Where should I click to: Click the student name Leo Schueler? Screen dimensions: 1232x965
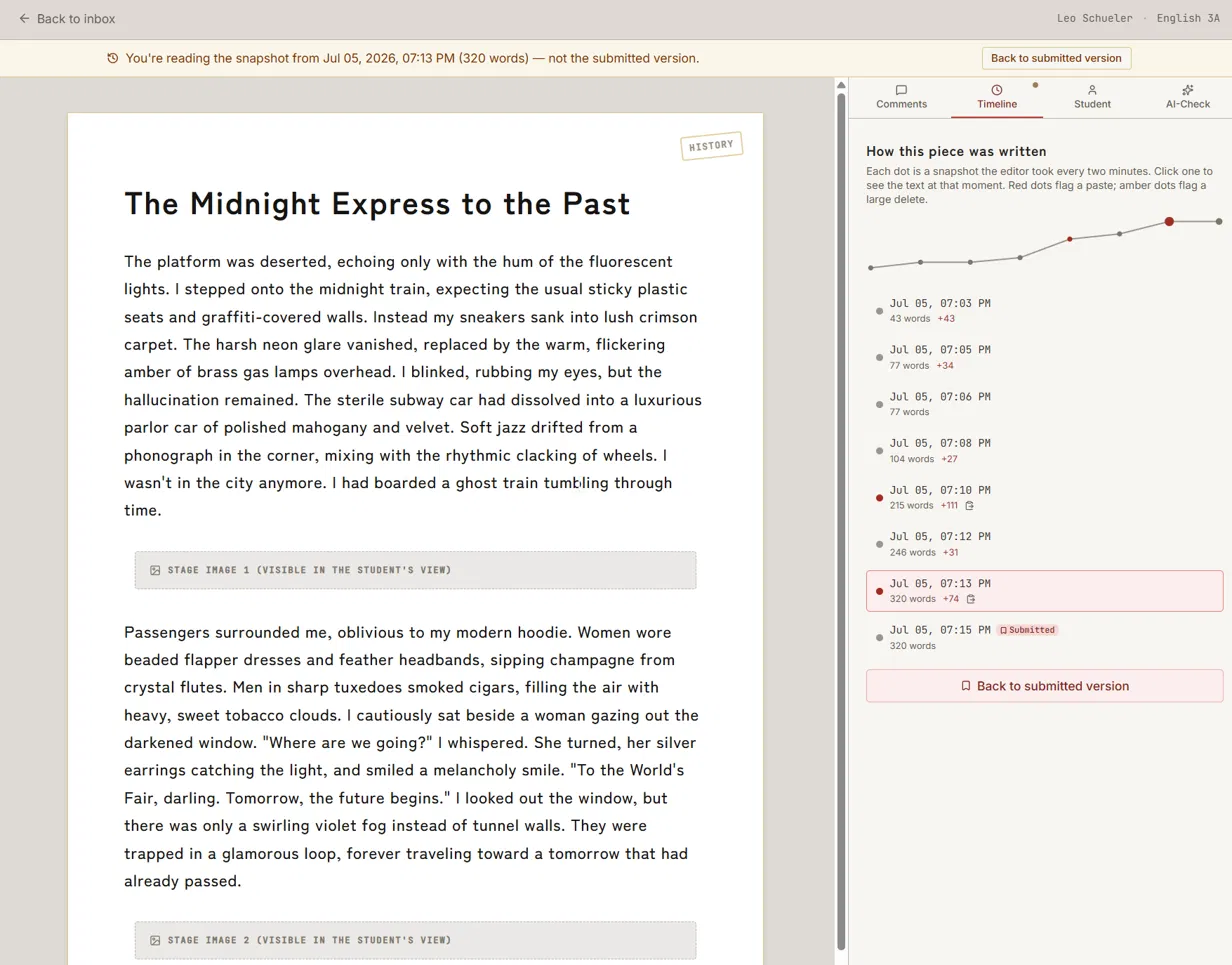point(1095,19)
